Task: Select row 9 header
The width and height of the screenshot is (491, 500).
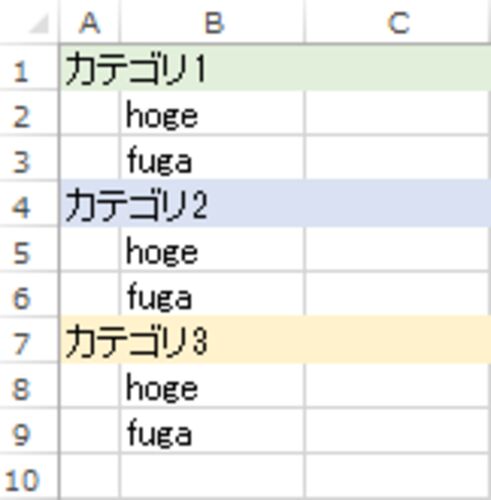Action: point(29,431)
